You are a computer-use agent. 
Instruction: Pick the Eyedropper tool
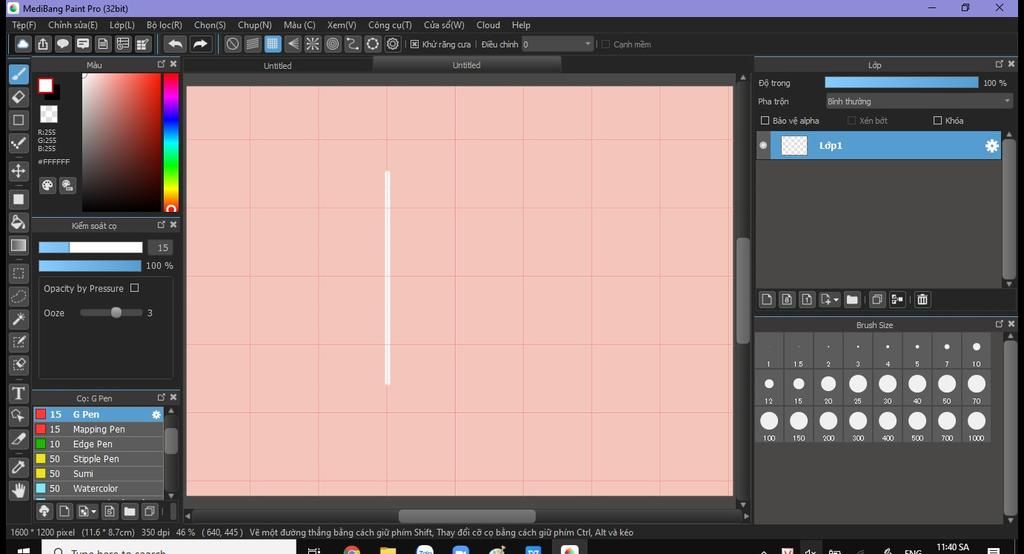pos(18,466)
